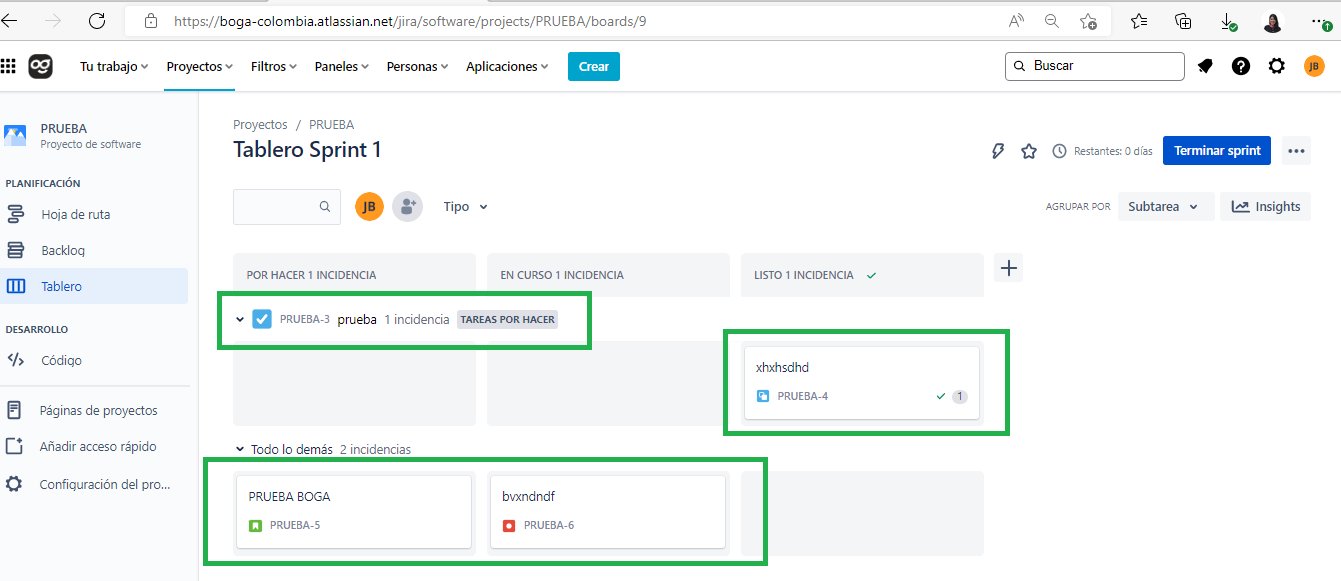Open the sprint more options ellipsis
The height and width of the screenshot is (581, 1341).
(x=1297, y=151)
